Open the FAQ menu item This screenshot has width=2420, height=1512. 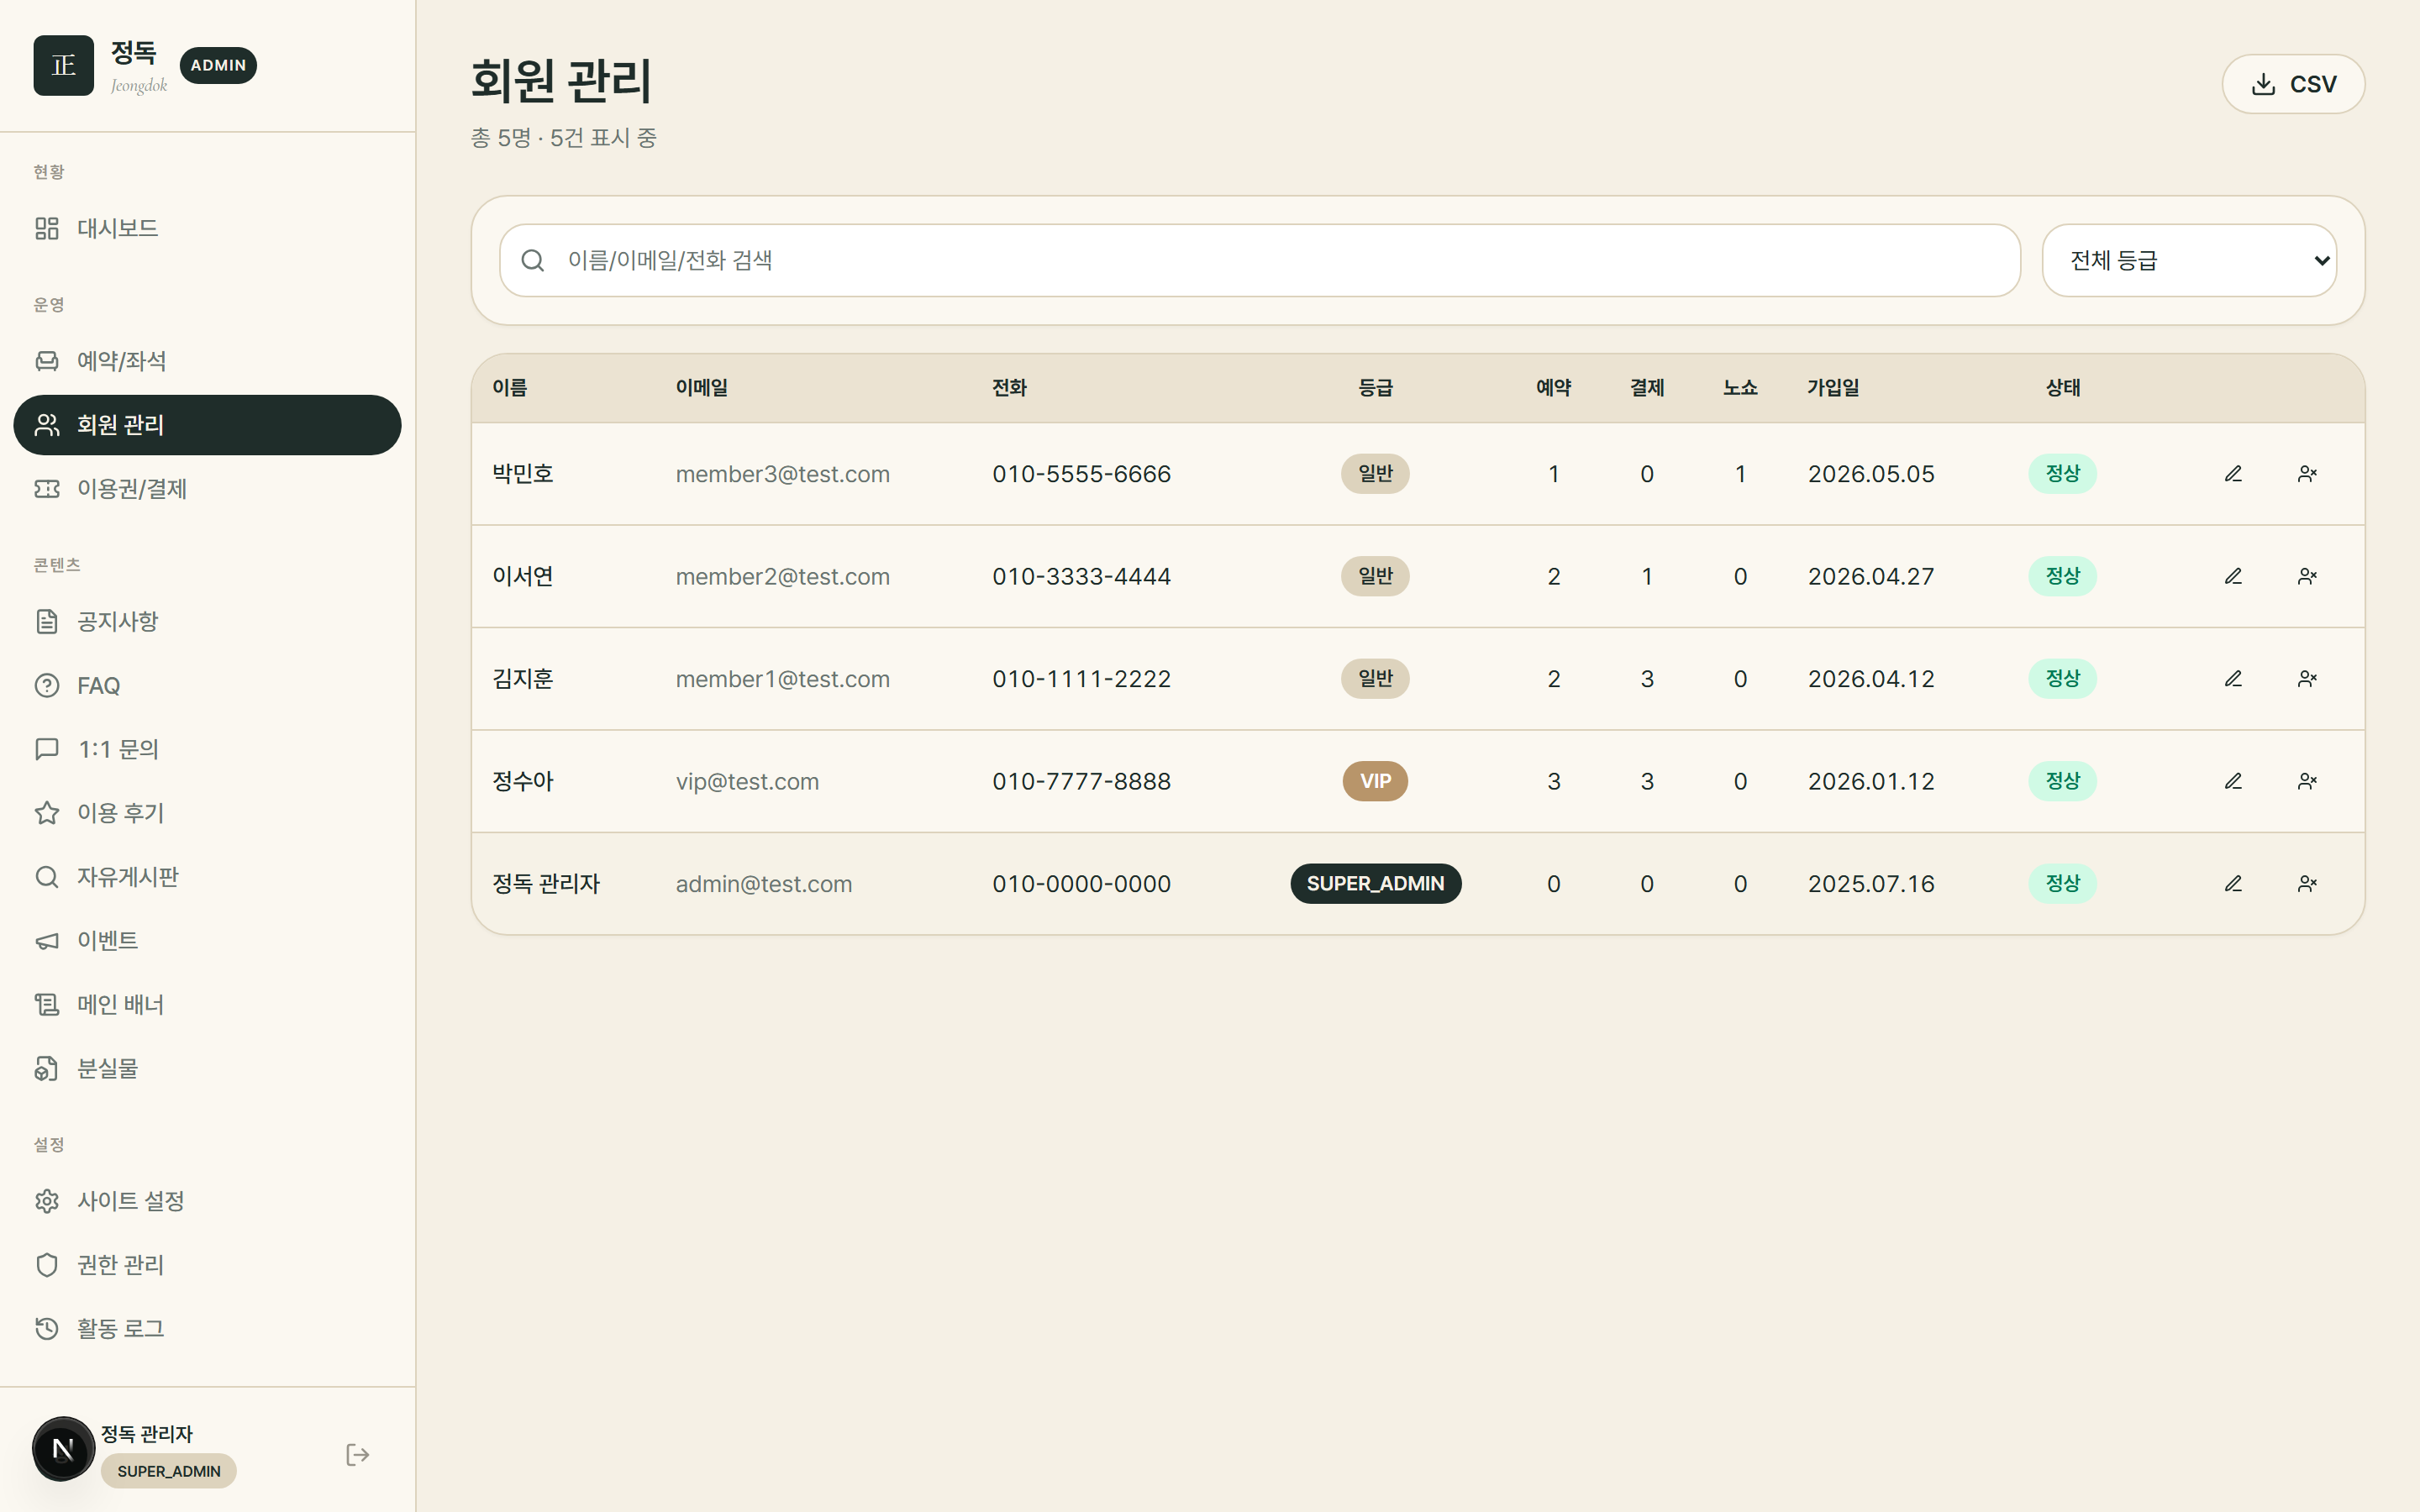207,686
